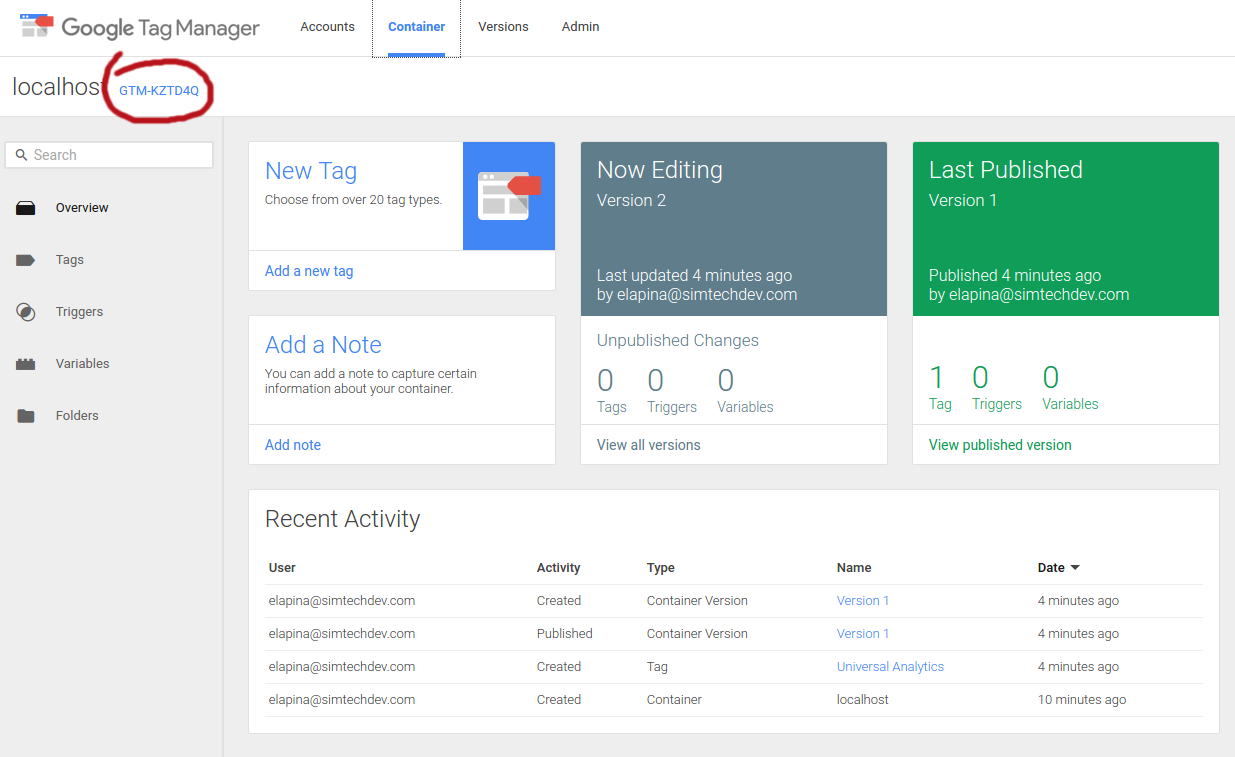
Task: Click the published Triggers count
Action: click(980, 378)
